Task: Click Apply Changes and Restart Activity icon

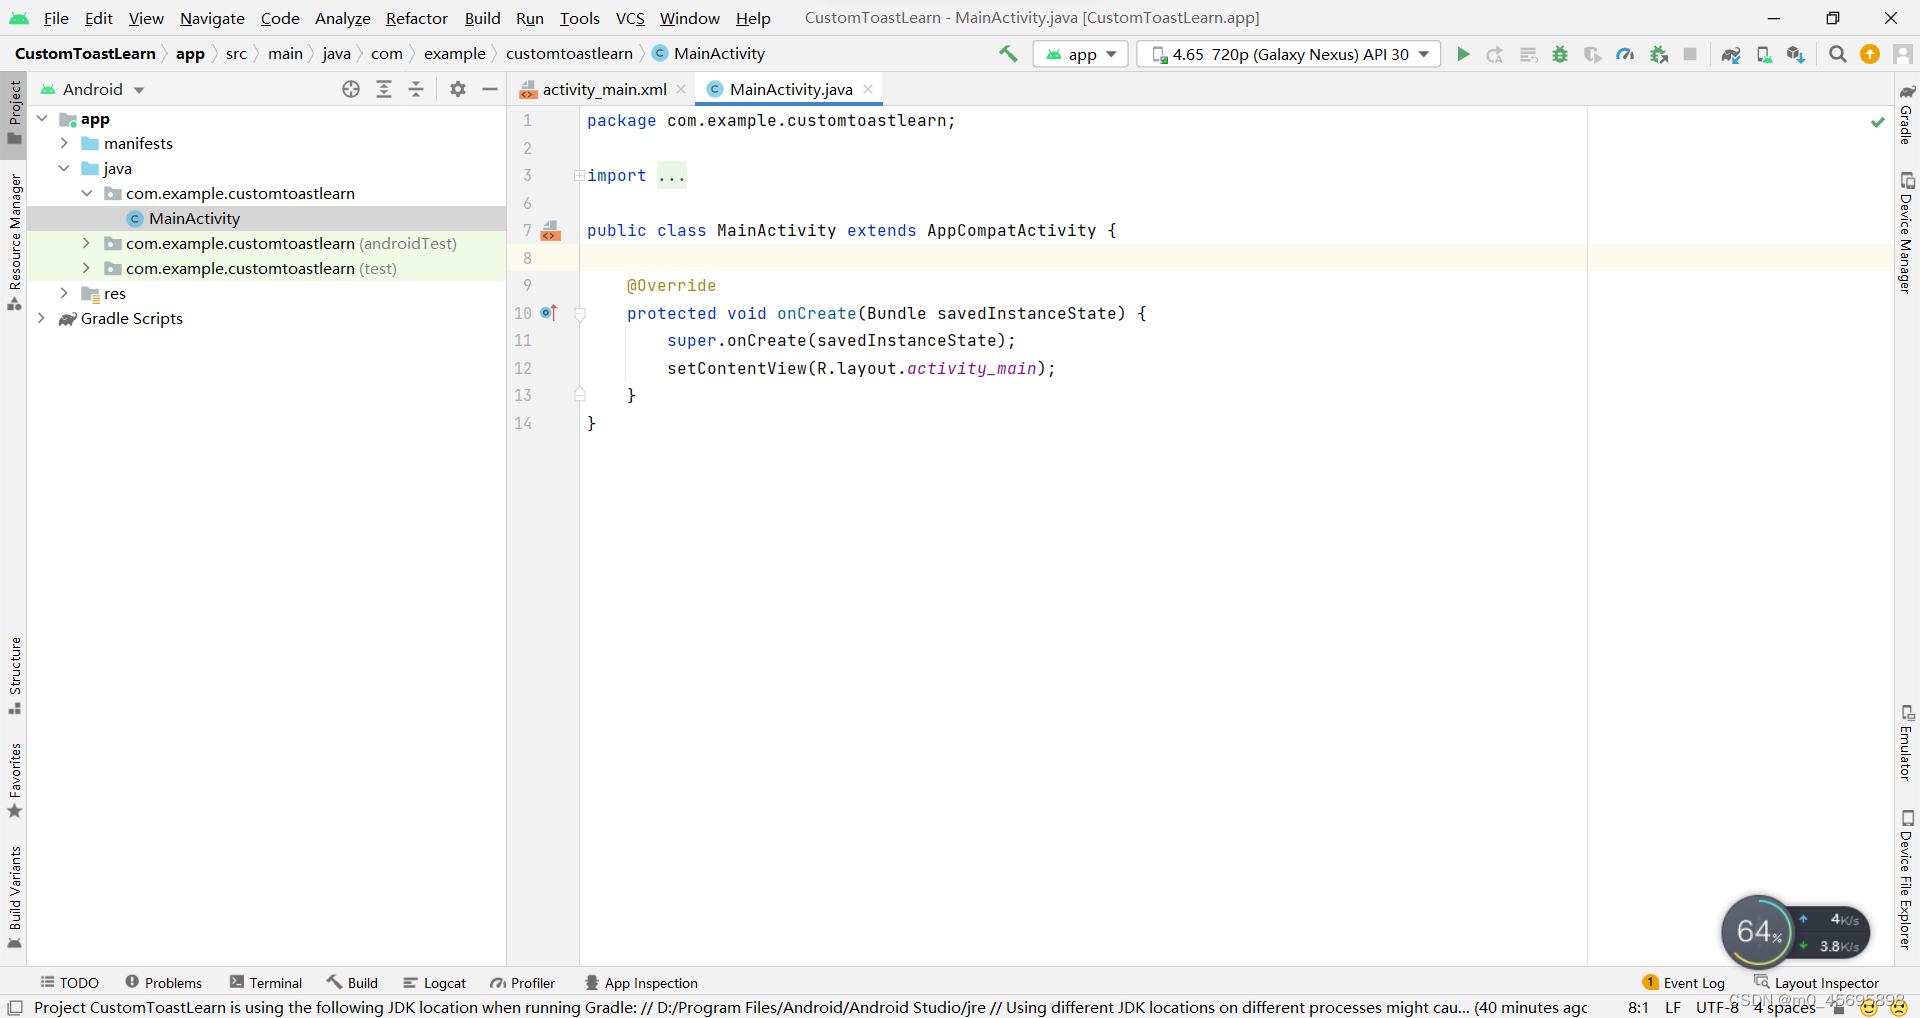Action: coord(1495,54)
